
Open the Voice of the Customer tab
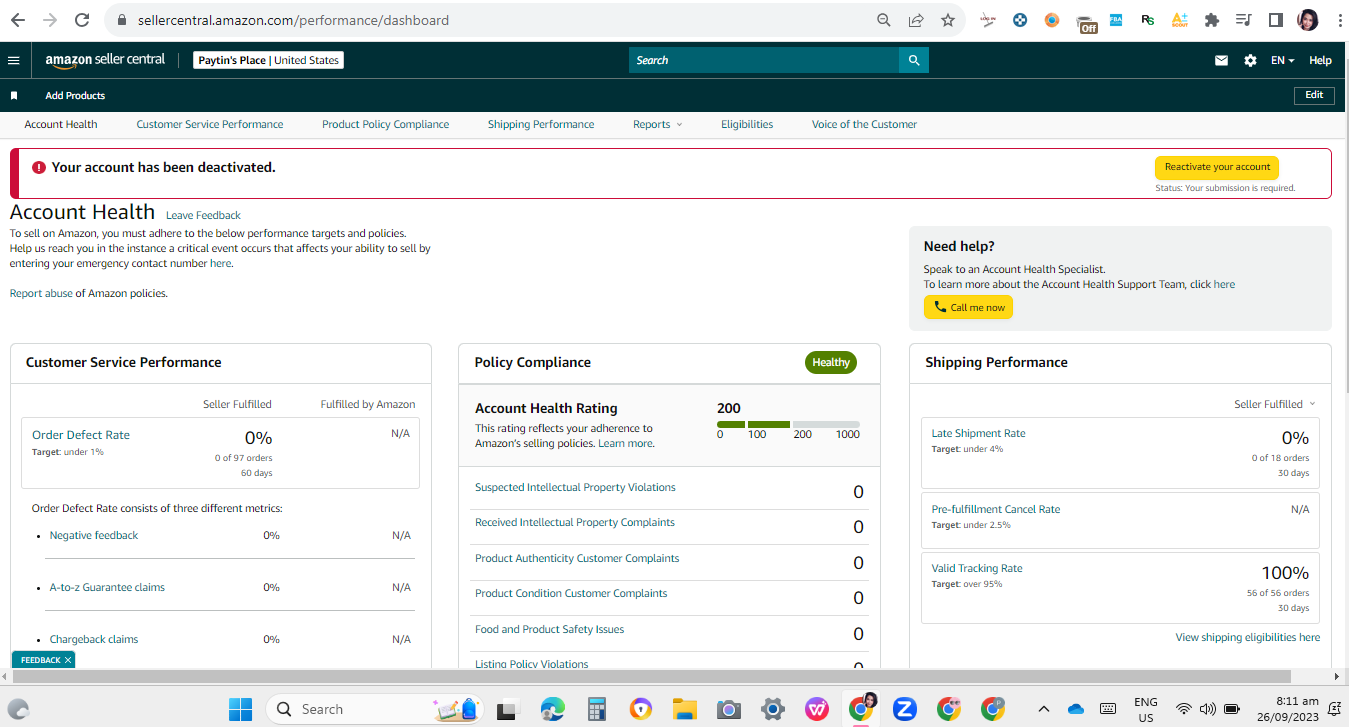coord(864,124)
